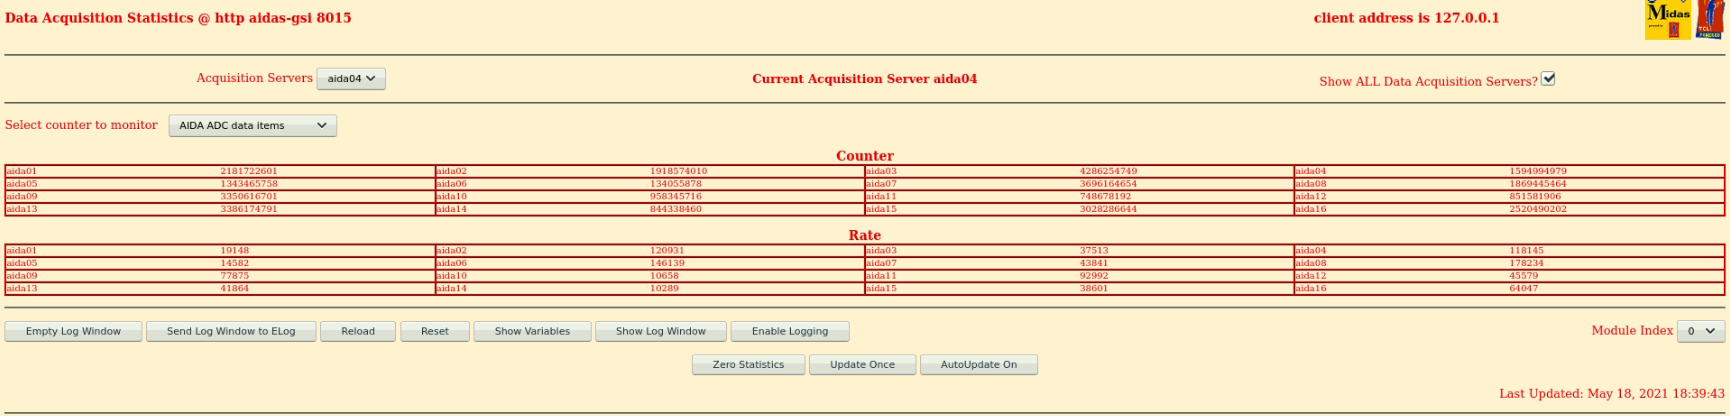This screenshot has width=1730, height=416.
Task: Click the Enable Logging button
Action: (x=790, y=331)
